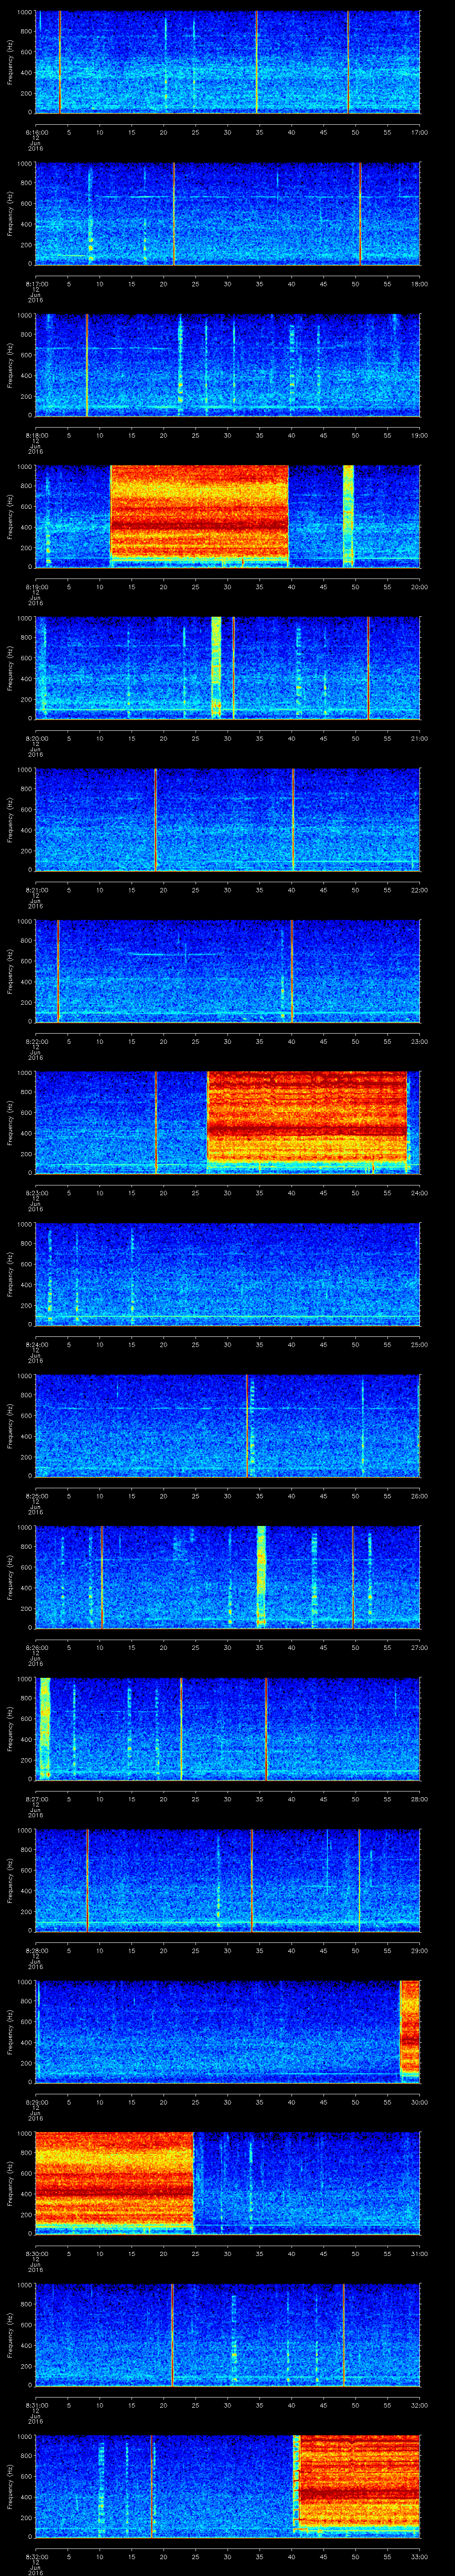Open the spectrogram panel starting at 8:18:00
The height and width of the screenshot is (2576, 455).
click(x=228, y=365)
